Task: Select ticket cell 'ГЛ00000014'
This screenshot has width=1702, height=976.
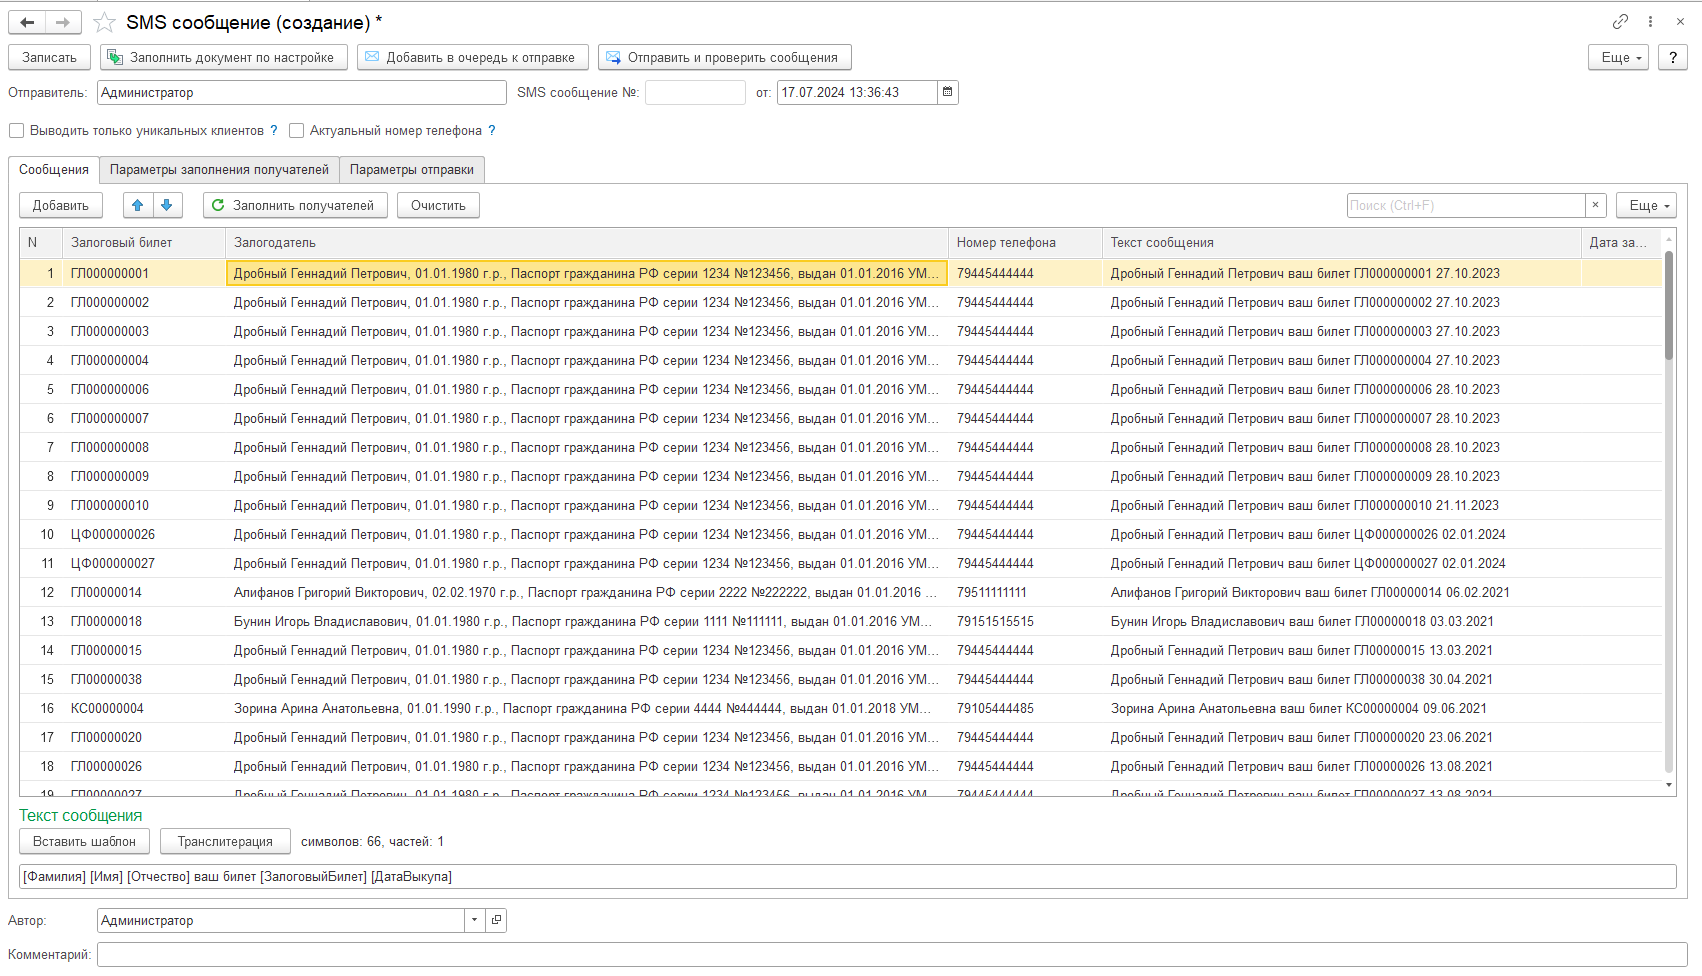Action: 144,592
